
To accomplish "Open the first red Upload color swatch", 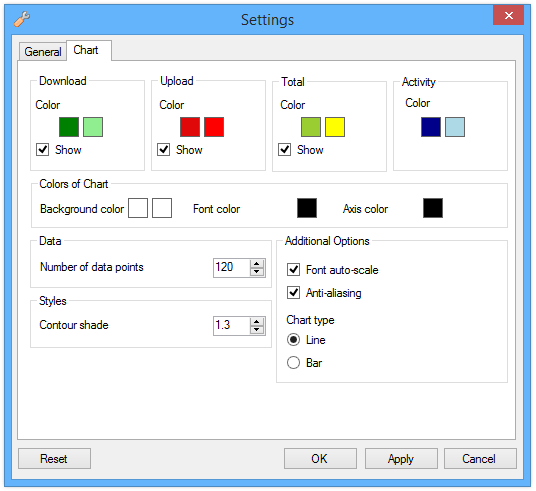I will point(190,127).
